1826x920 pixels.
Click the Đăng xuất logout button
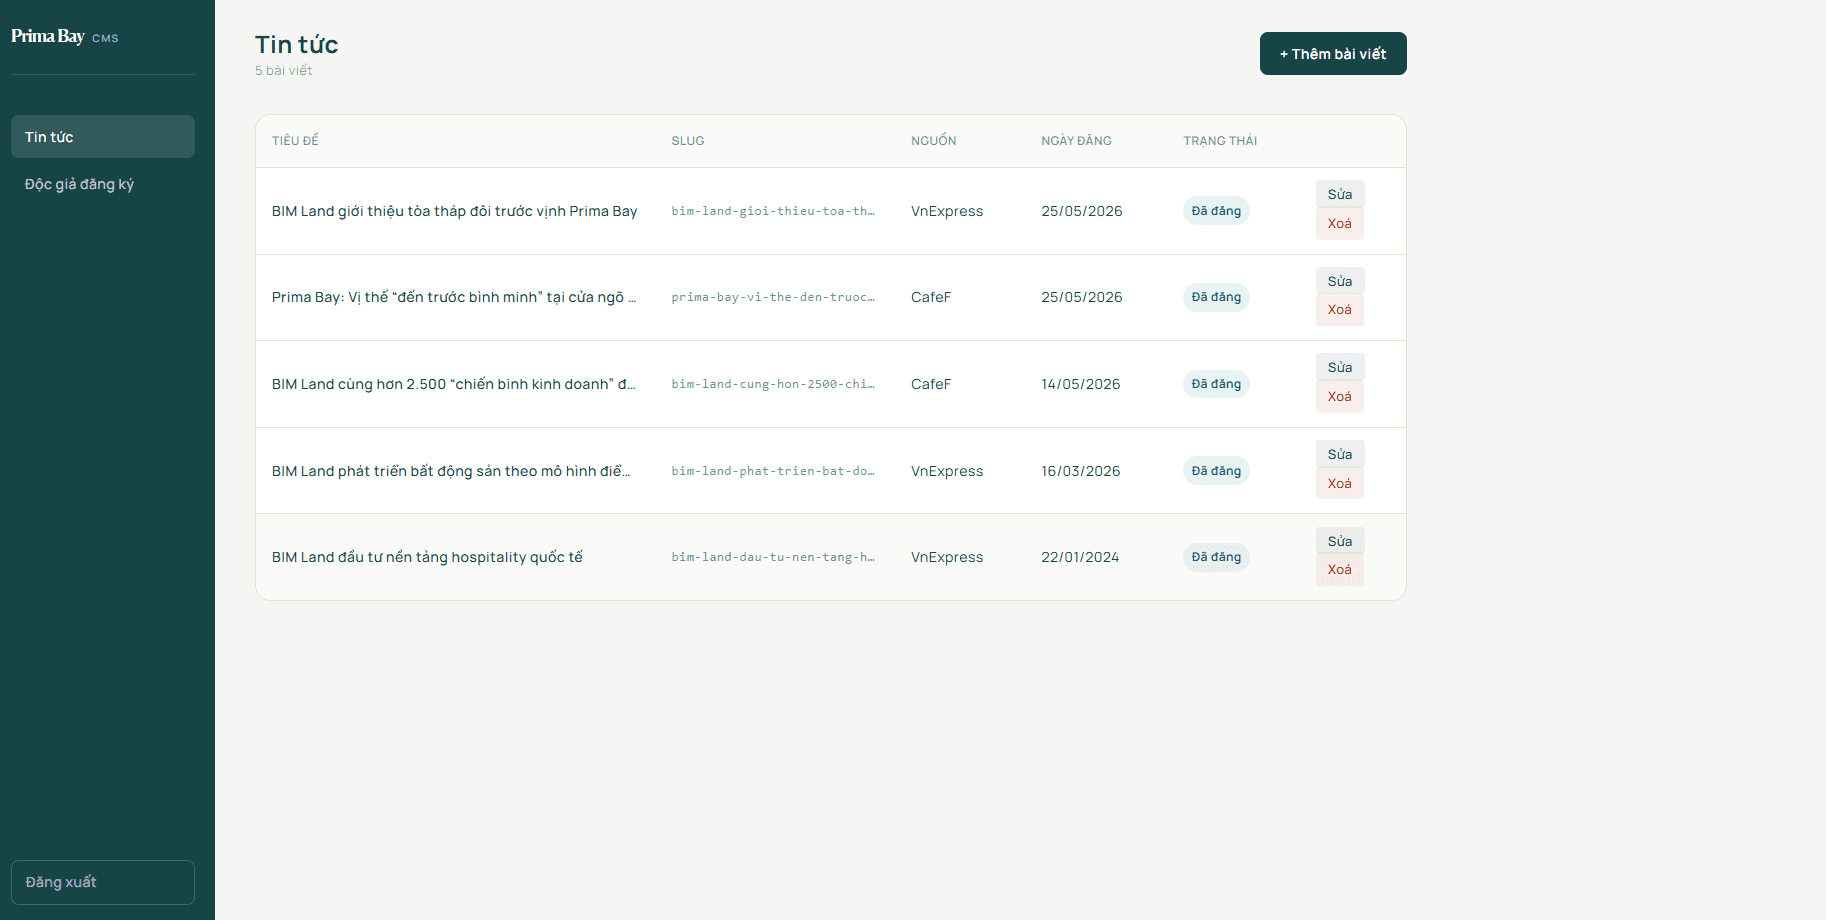click(103, 882)
